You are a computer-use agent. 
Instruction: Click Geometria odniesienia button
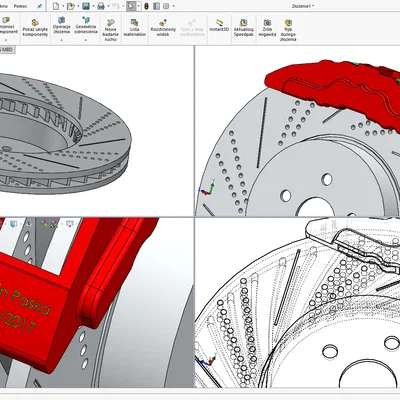tap(86, 25)
